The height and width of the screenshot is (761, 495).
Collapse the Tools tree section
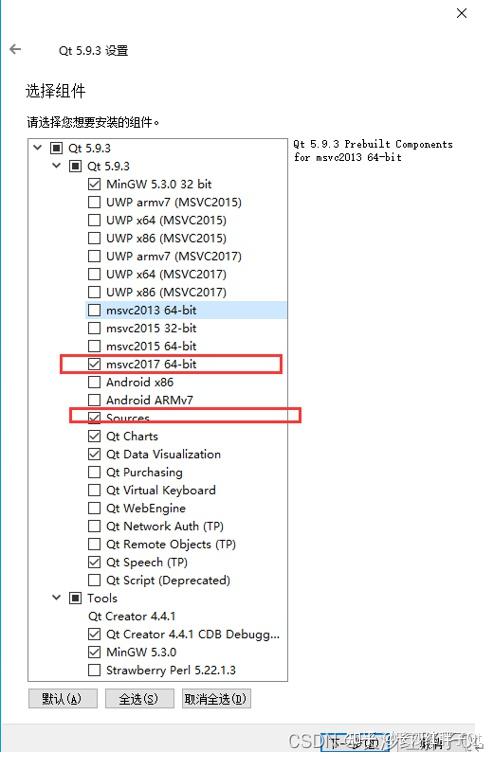click(x=57, y=597)
